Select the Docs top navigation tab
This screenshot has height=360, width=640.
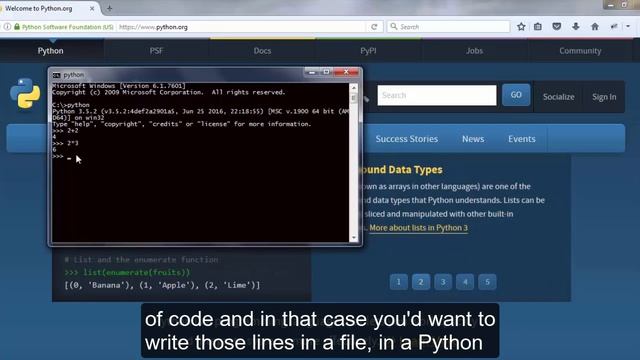tap(262, 51)
